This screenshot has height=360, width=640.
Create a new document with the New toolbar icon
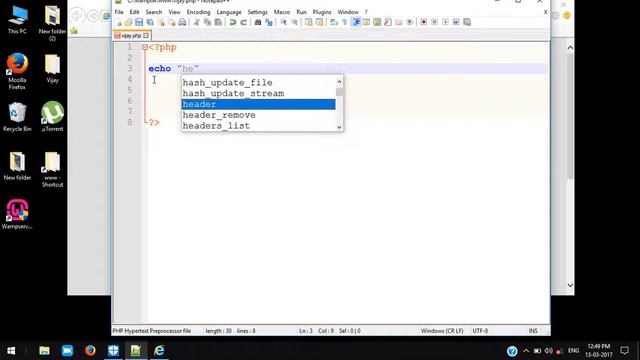[118, 22]
